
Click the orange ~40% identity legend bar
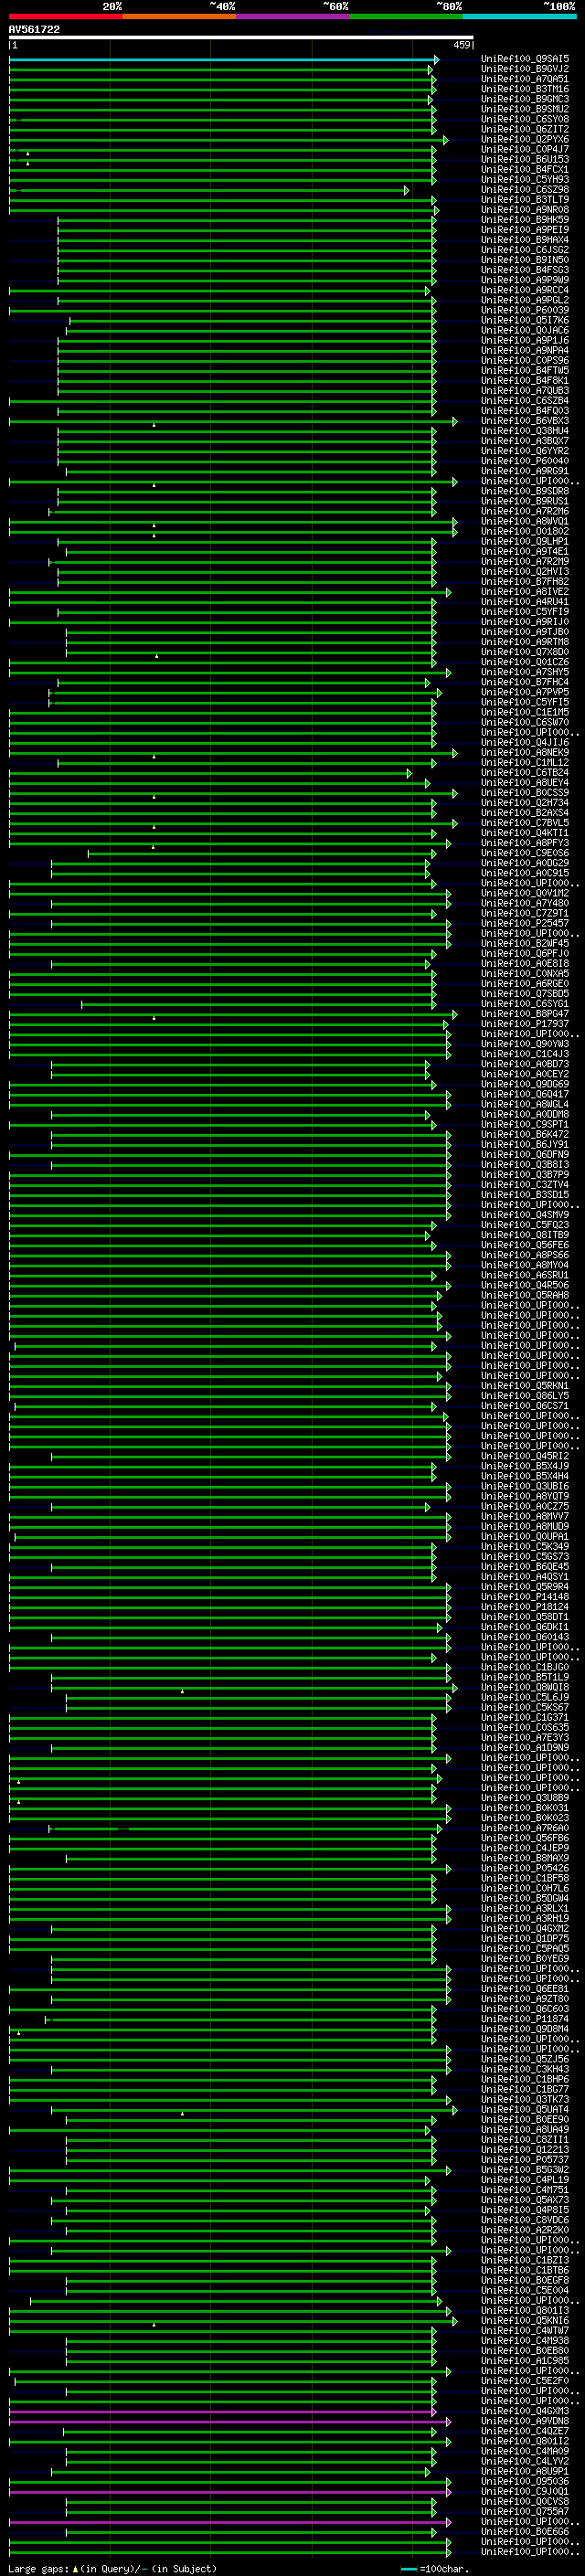[x=180, y=16]
